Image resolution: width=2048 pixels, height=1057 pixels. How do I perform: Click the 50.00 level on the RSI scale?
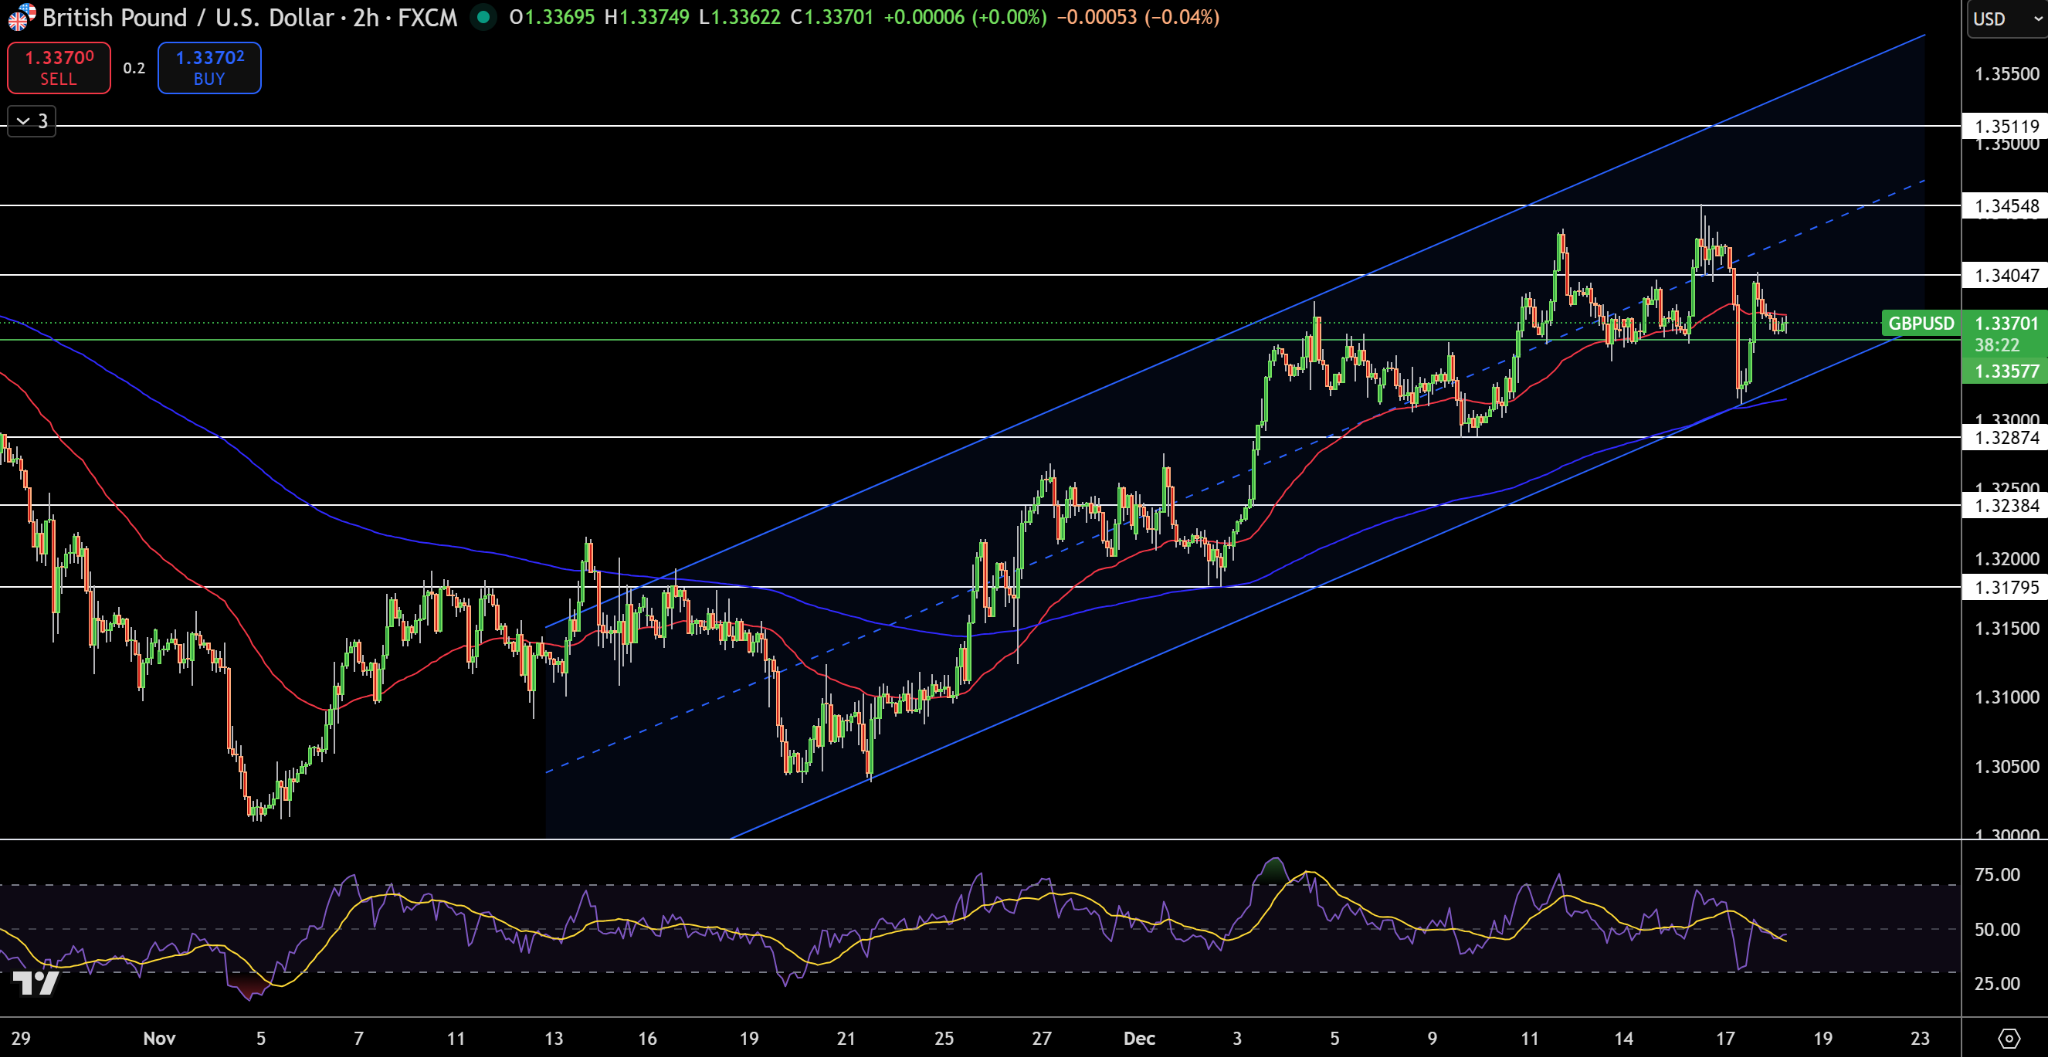(1996, 929)
